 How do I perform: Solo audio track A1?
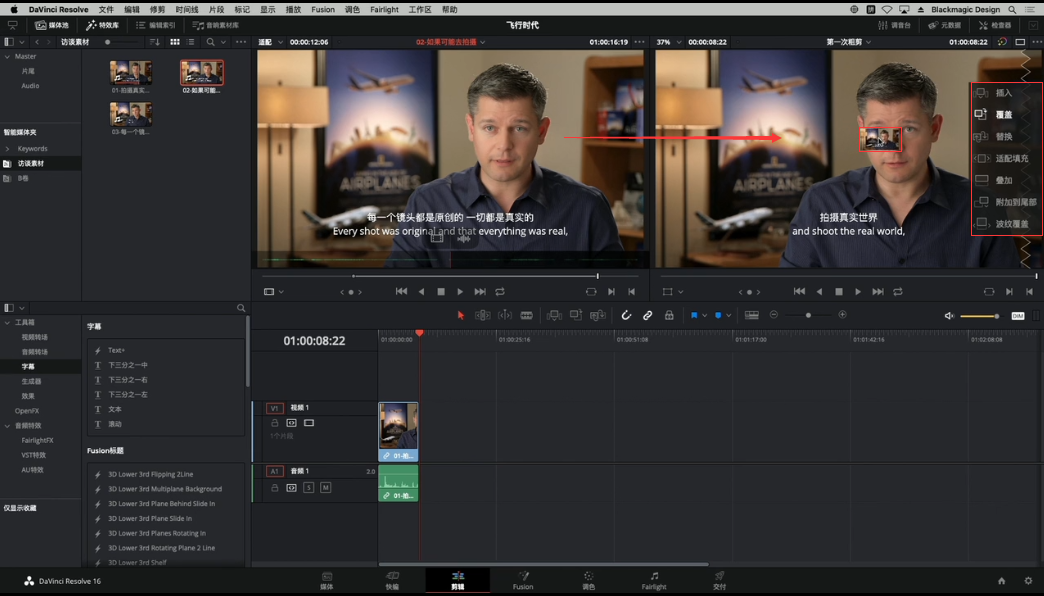308,487
